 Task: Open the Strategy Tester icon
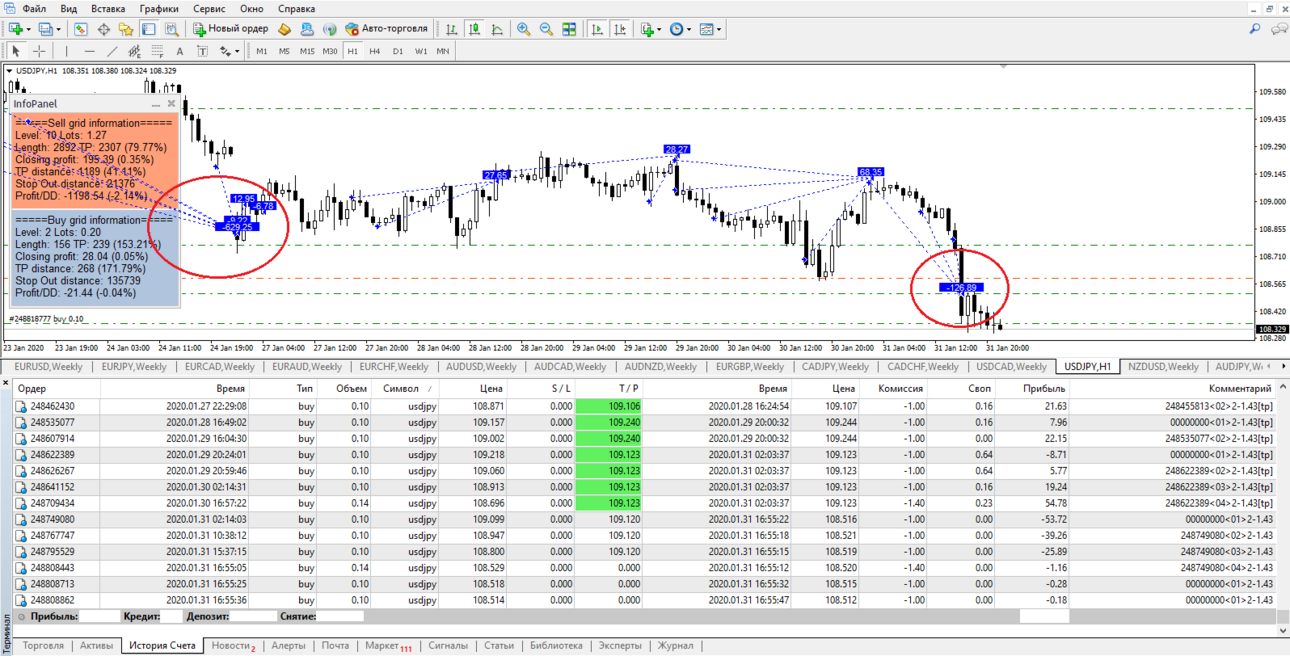tap(172, 29)
